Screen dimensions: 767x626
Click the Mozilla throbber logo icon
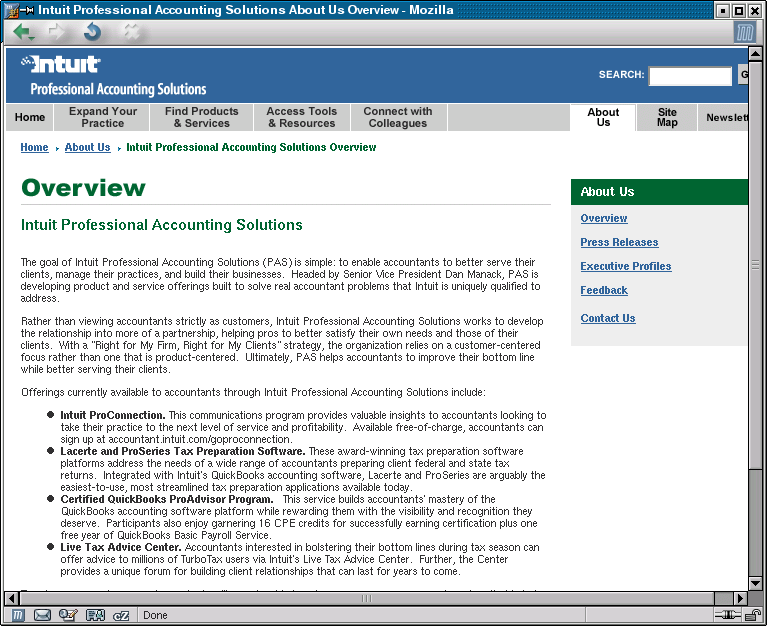pos(744,33)
